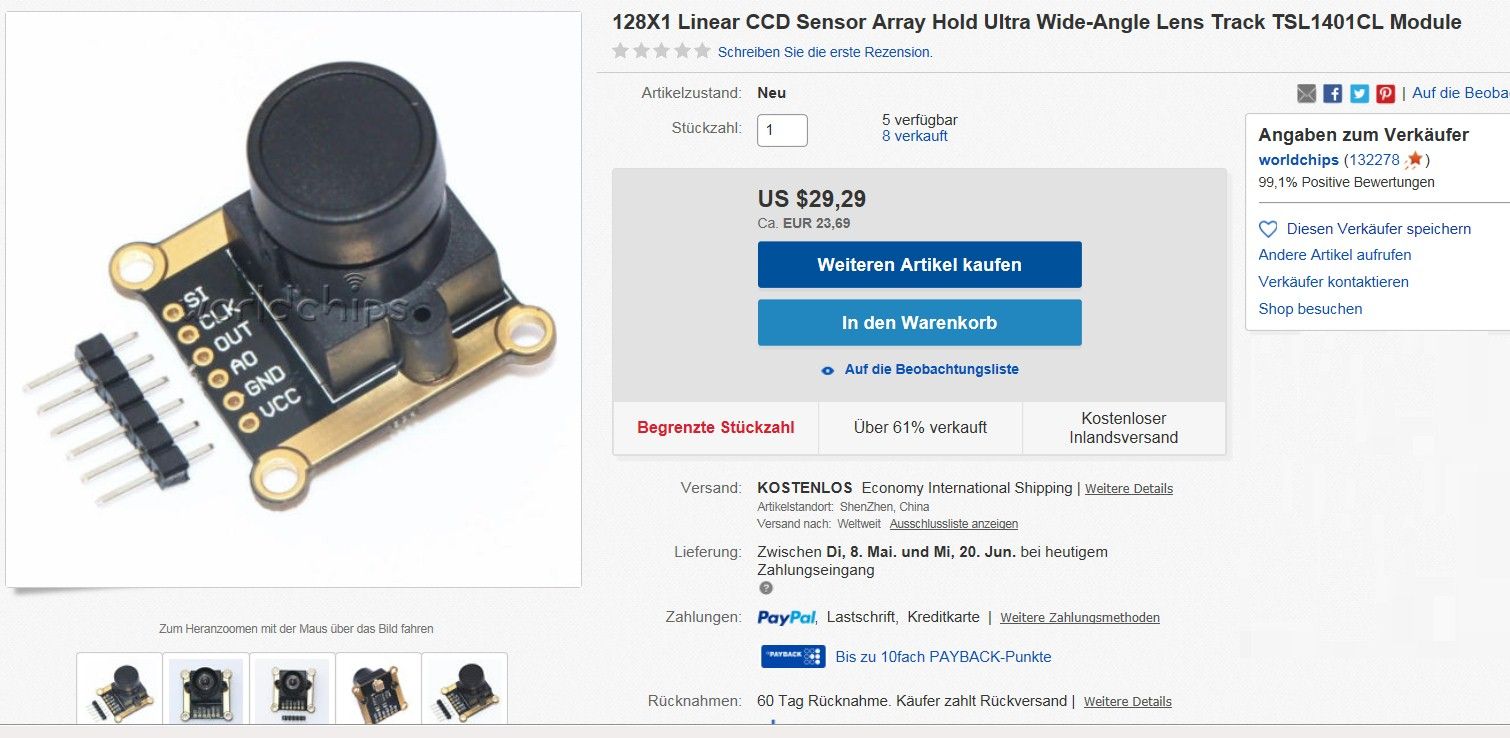Pin this item on Pinterest
1510x738 pixels.
click(1385, 93)
